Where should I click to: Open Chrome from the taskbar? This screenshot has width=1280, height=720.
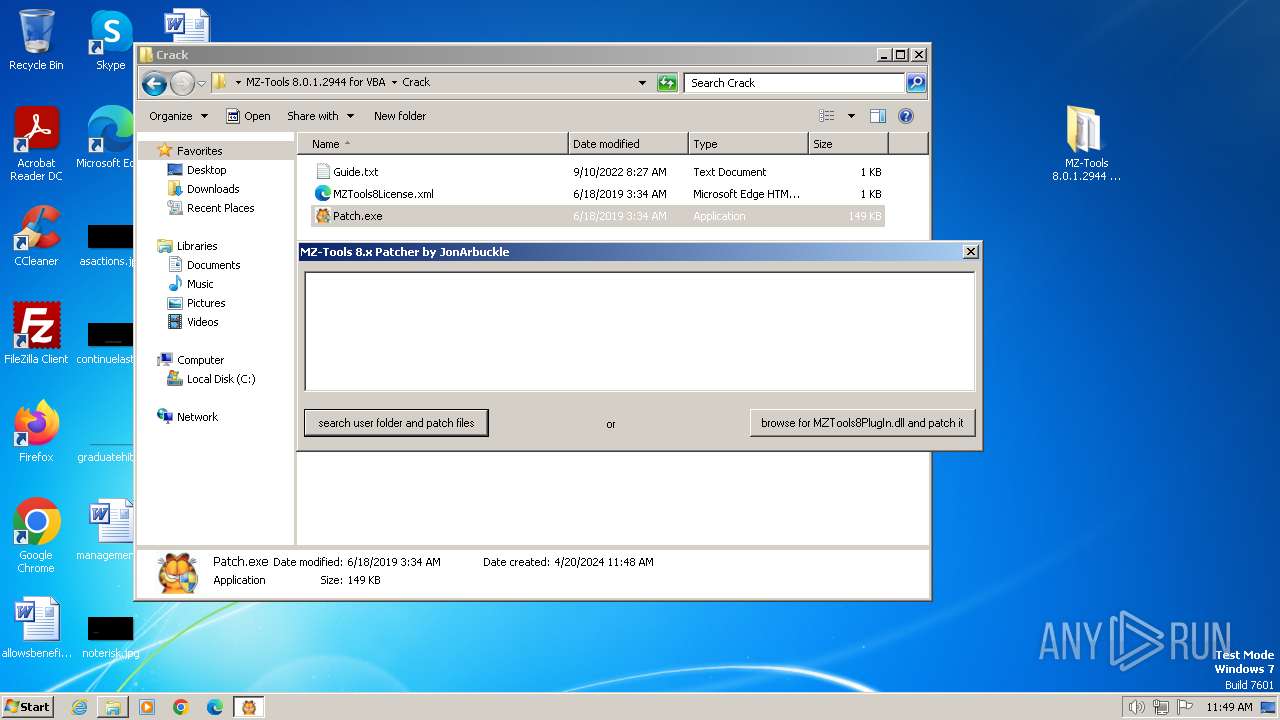click(181, 707)
